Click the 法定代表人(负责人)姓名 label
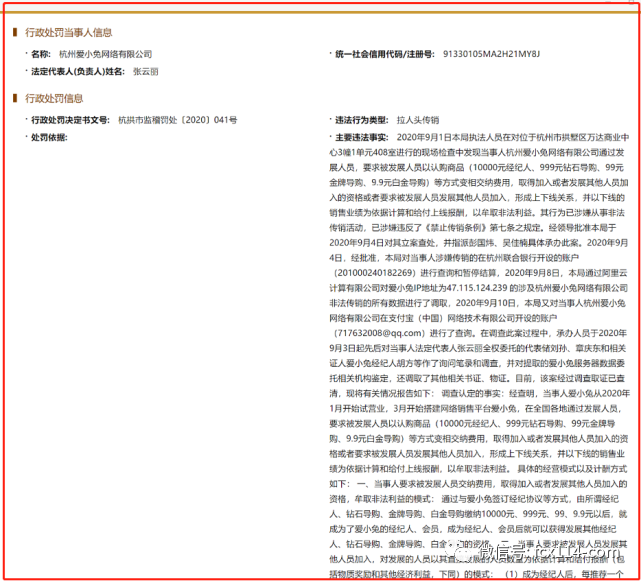This screenshot has width=641, height=581. pos(78,72)
